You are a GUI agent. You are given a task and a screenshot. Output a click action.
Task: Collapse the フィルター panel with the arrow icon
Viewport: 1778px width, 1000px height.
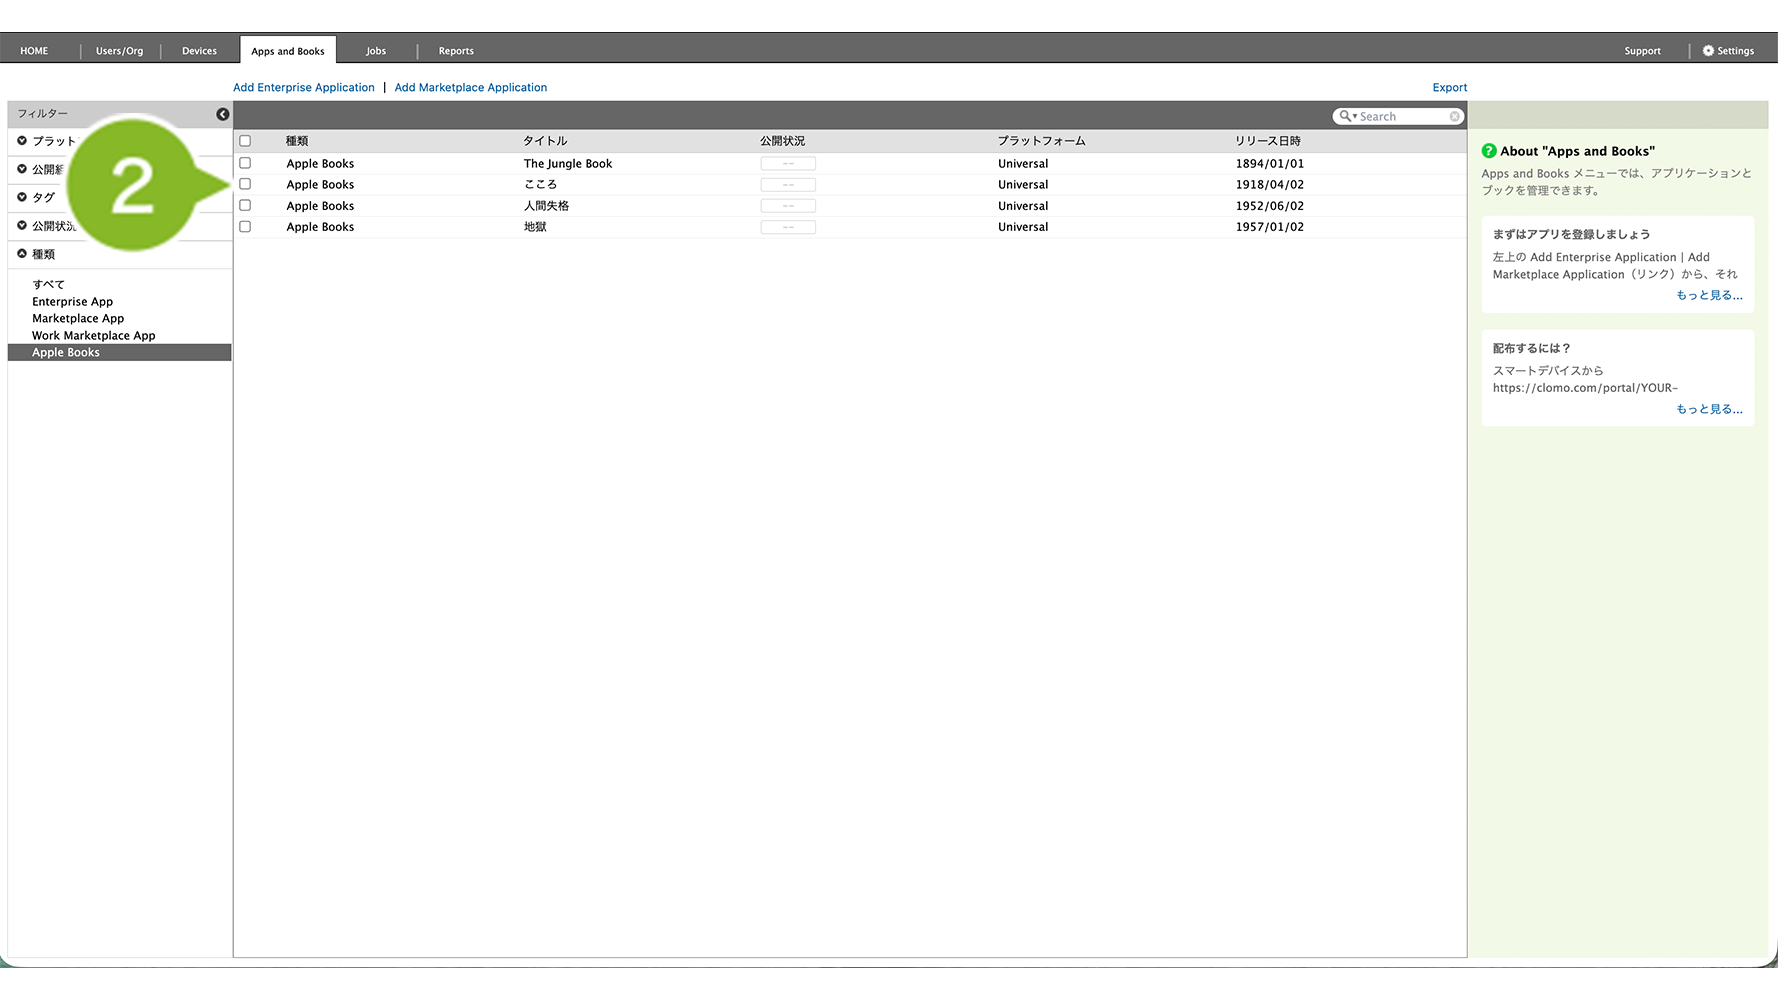click(x=222, y=114)
